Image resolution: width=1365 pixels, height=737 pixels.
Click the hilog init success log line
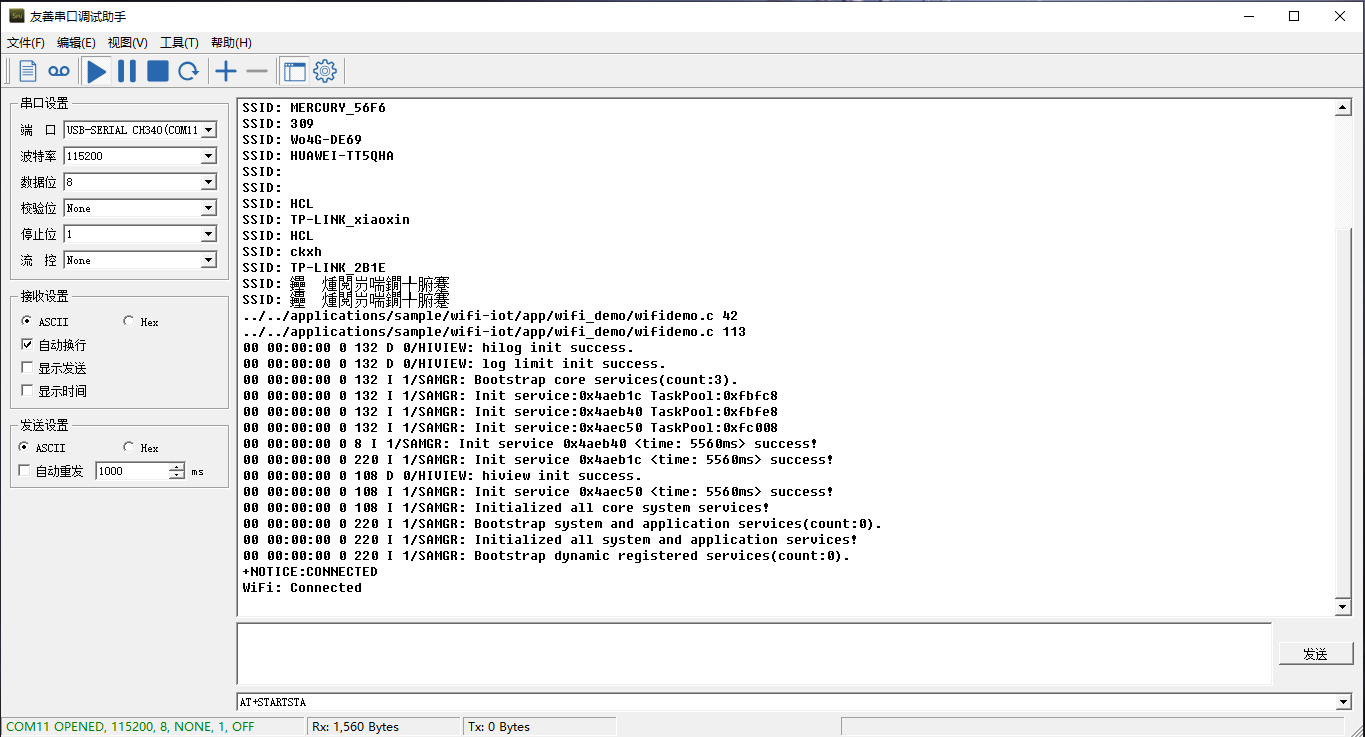(x=438, y=348)
